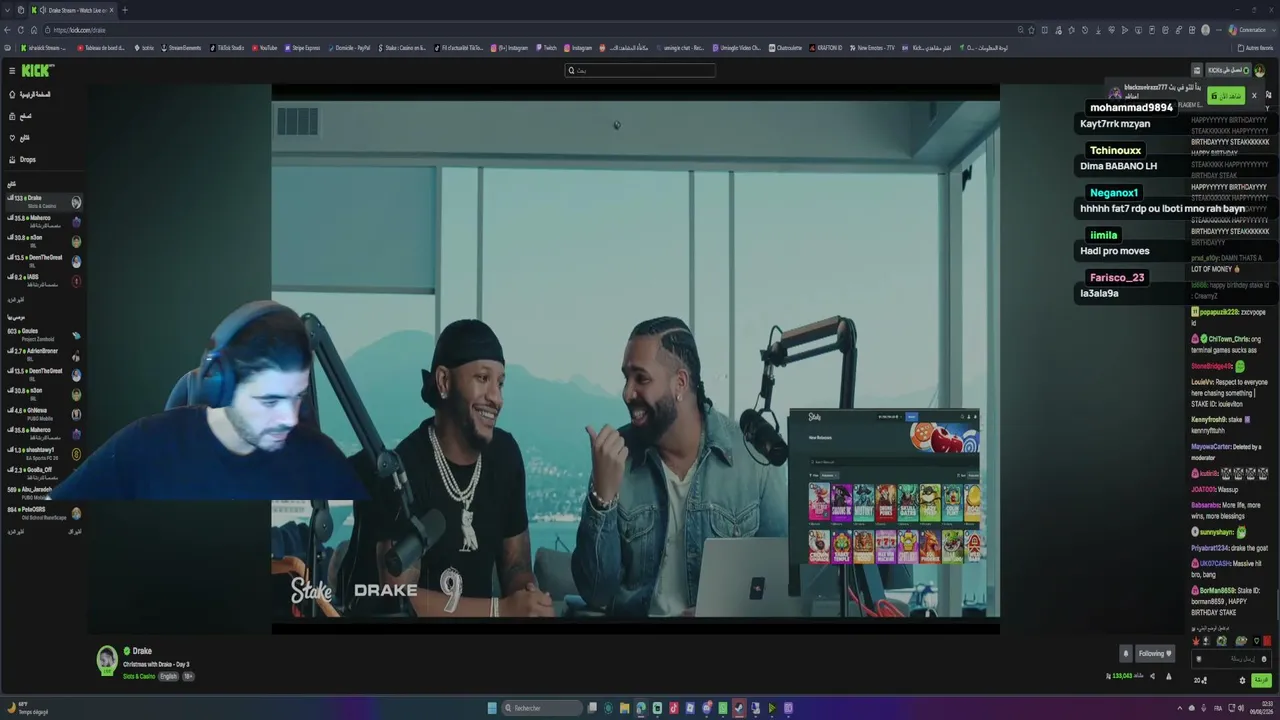The width and height of the screenshot is (1280, 720).
Task: Click the Drake channel name under the video
Action: click(x=142, y=651)
